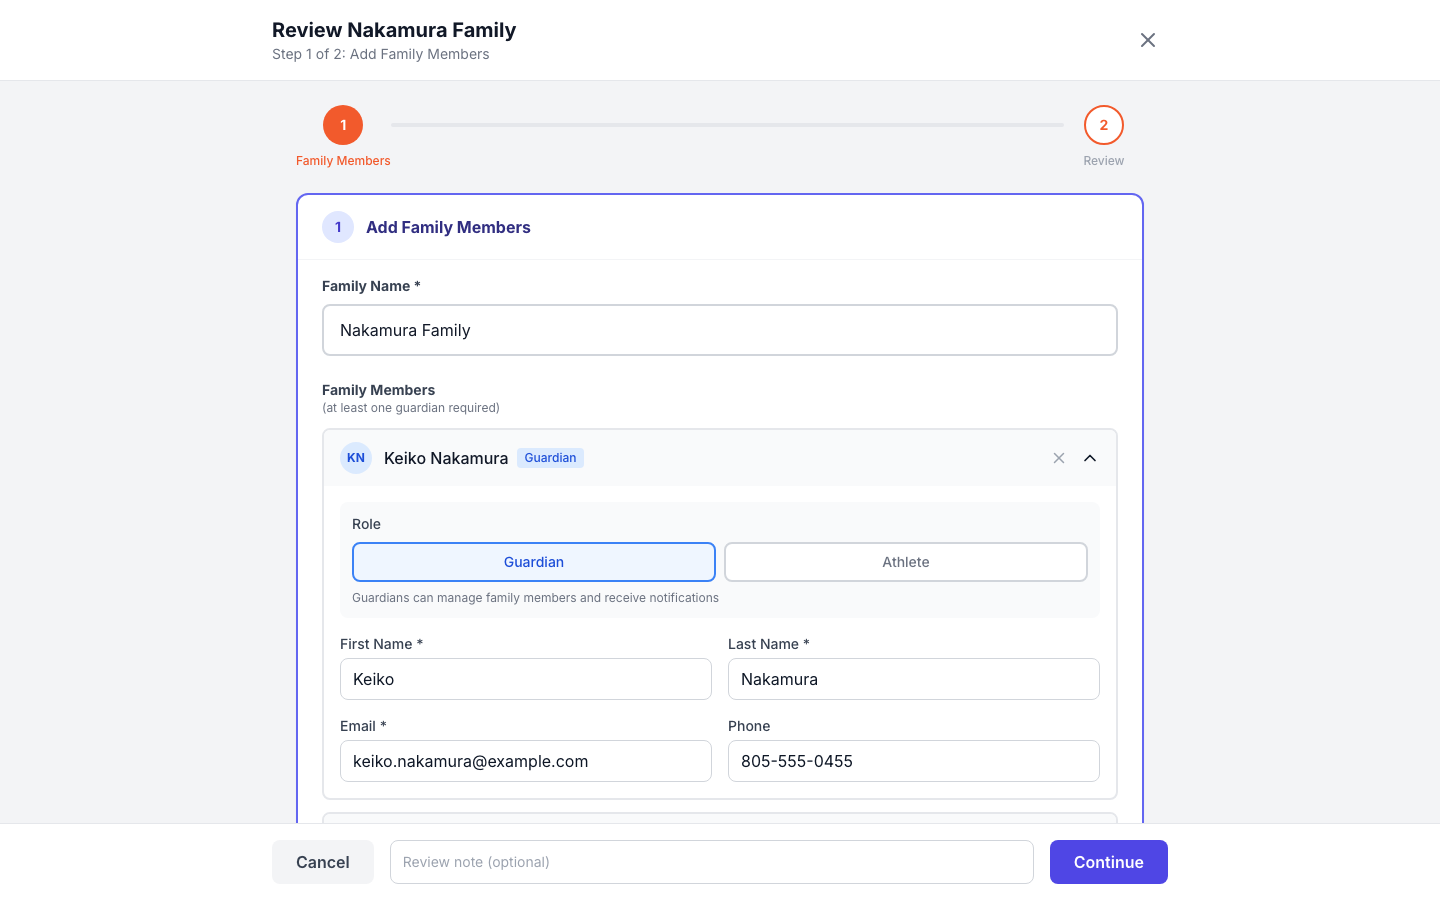This screenshot has height=900, width=1440.
Task: Edit the First Name field Keiko
Action: (x=526, y=679)
